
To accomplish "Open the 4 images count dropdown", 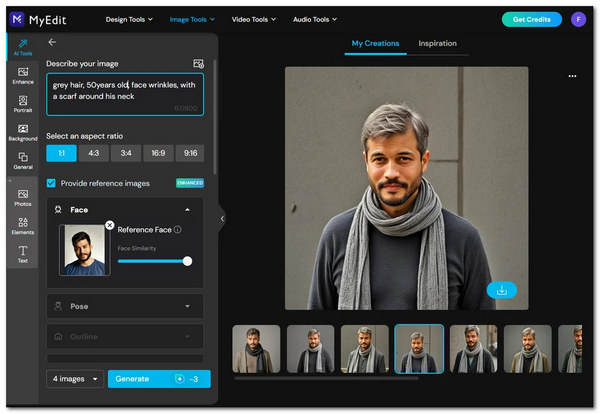I will click(x=75, y=379).
